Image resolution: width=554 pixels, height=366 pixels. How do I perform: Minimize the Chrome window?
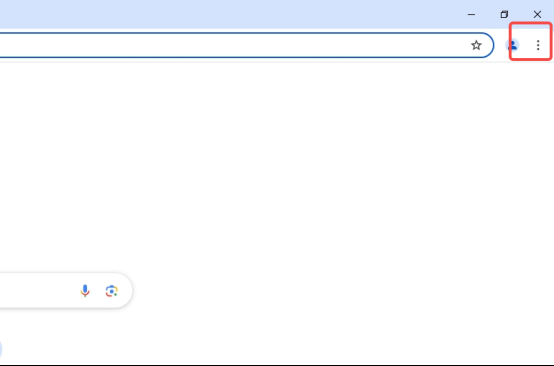[x=471, y=14]
